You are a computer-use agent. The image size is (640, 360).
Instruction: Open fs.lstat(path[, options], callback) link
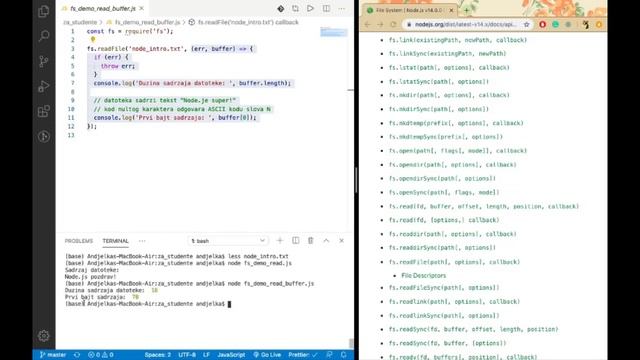tap(449, 68)
